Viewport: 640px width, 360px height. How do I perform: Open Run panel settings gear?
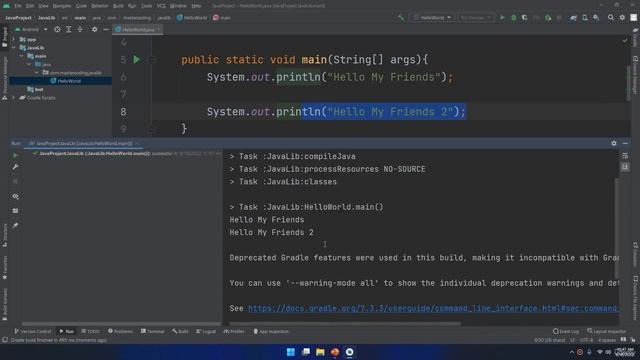click(x=614, y=143)
